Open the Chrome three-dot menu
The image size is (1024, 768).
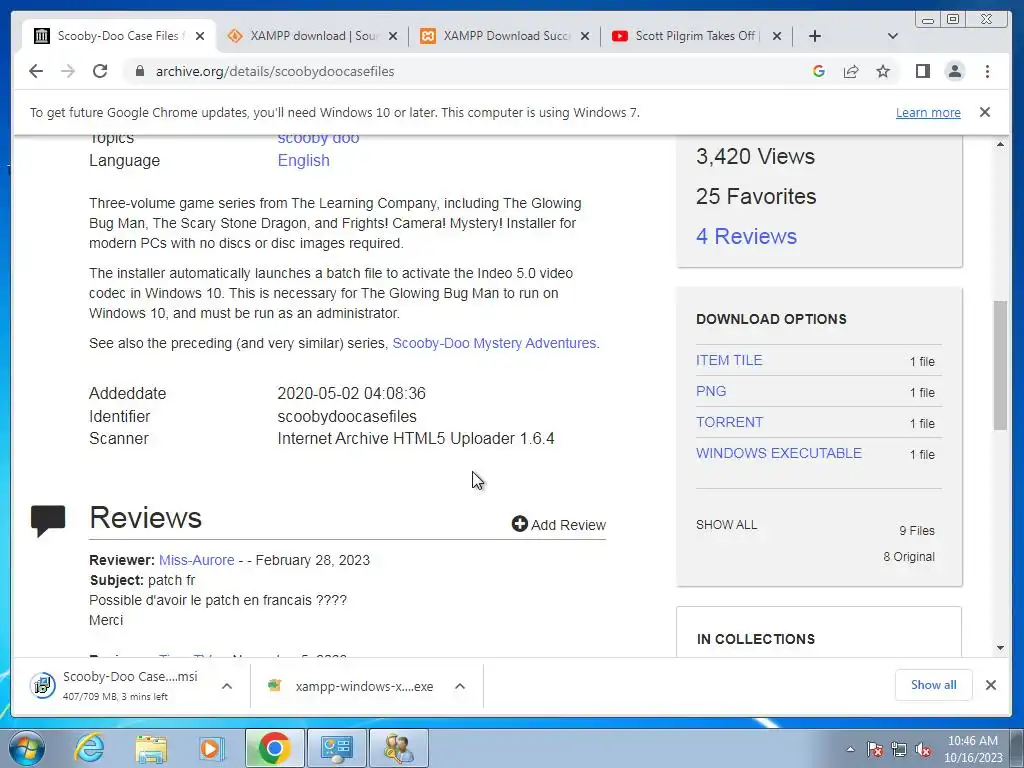click(x=987, y=71)
